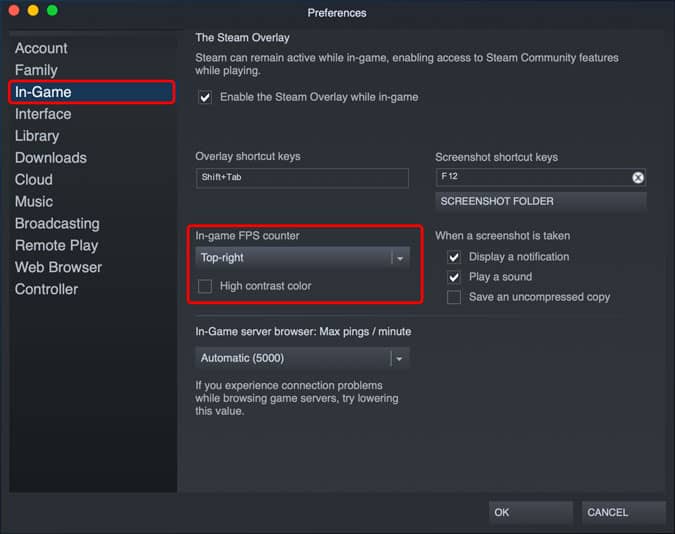
Task: Clear the F12 screenshot shortcut key
Action: coord(638,177)
